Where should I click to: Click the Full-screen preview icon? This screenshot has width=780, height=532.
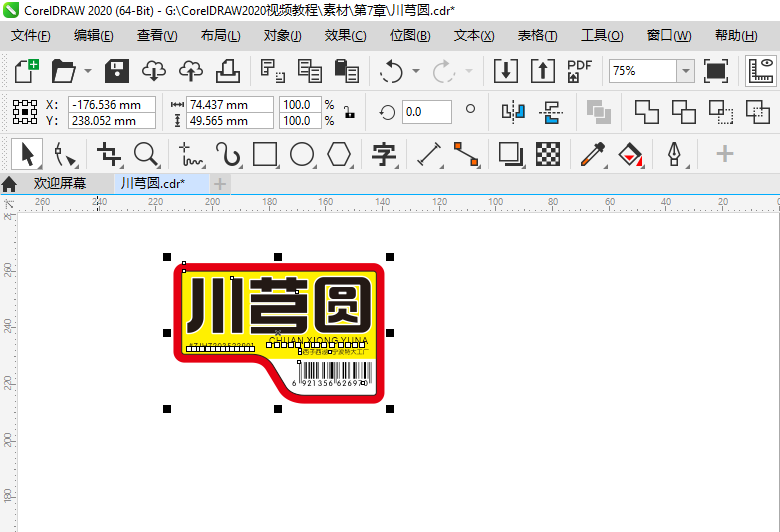tap(716, 71)
